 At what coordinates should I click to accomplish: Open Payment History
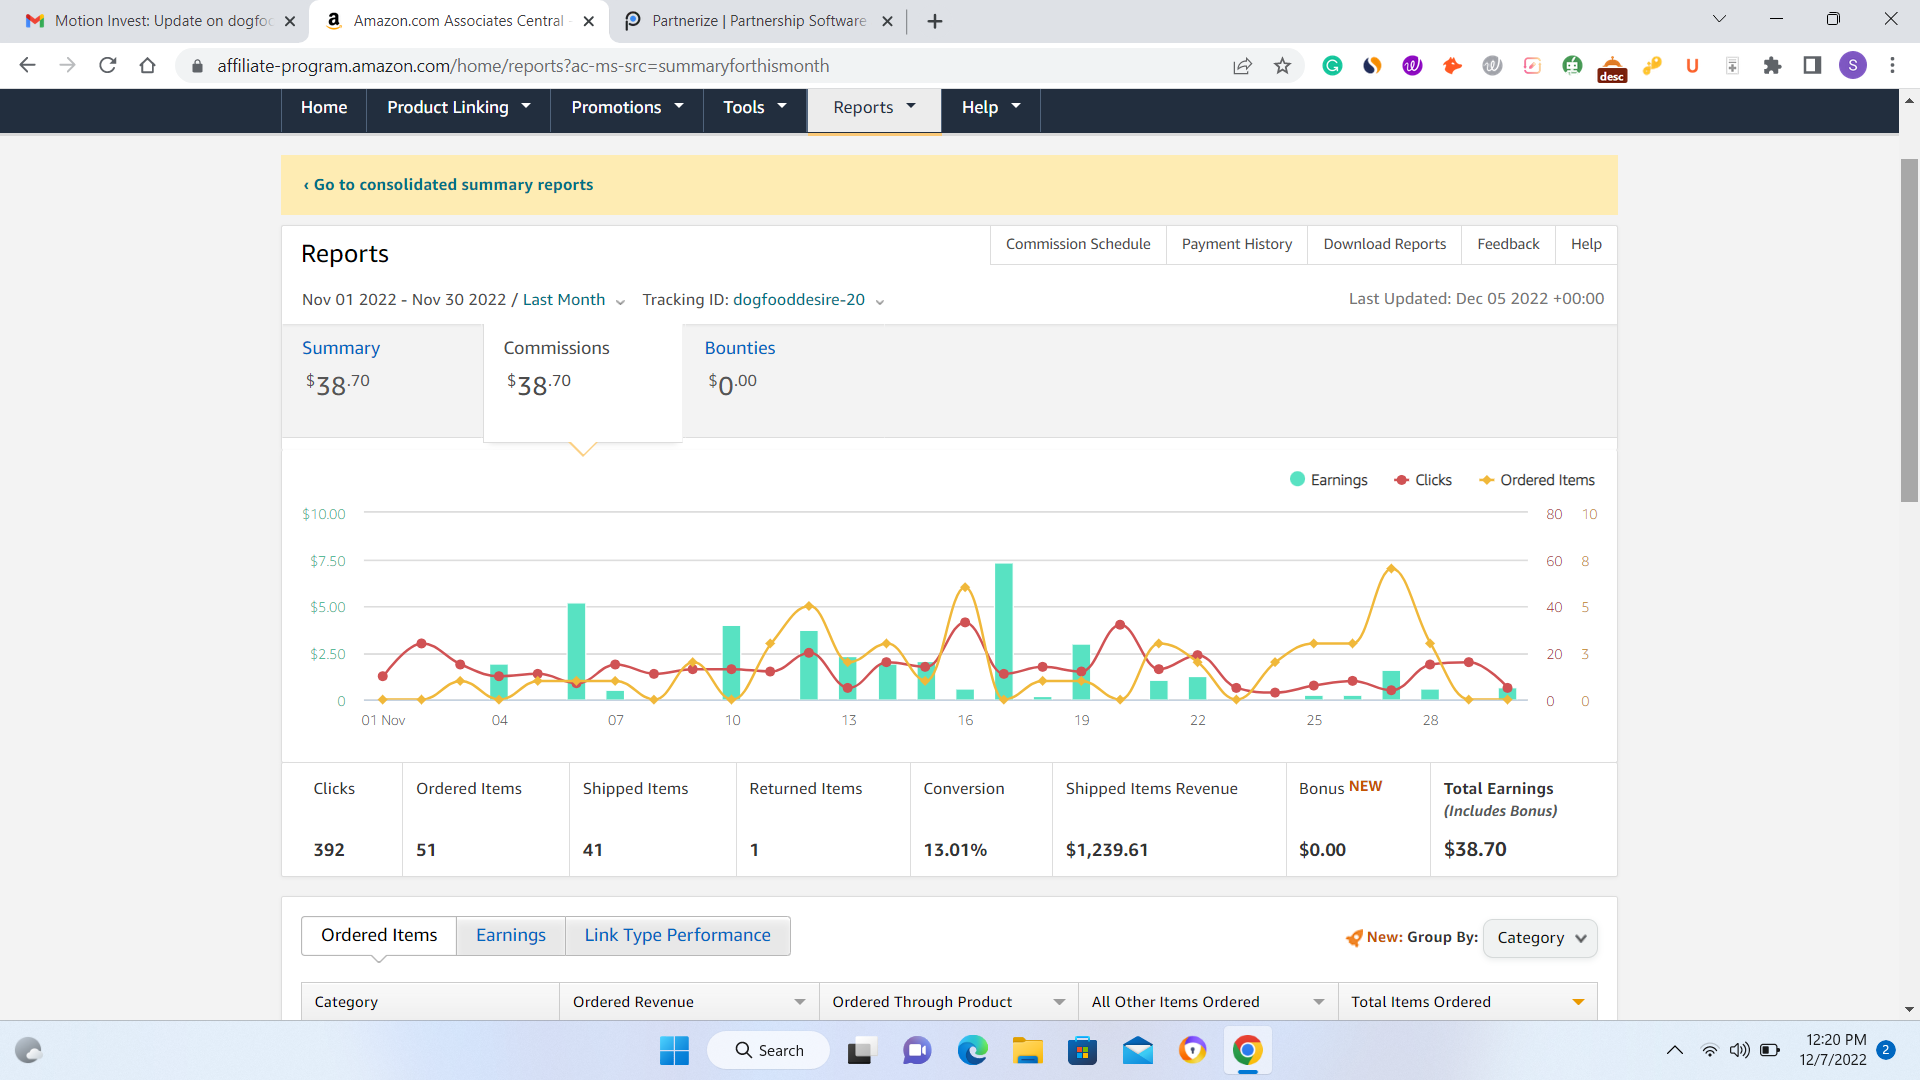click(1237, 244)
